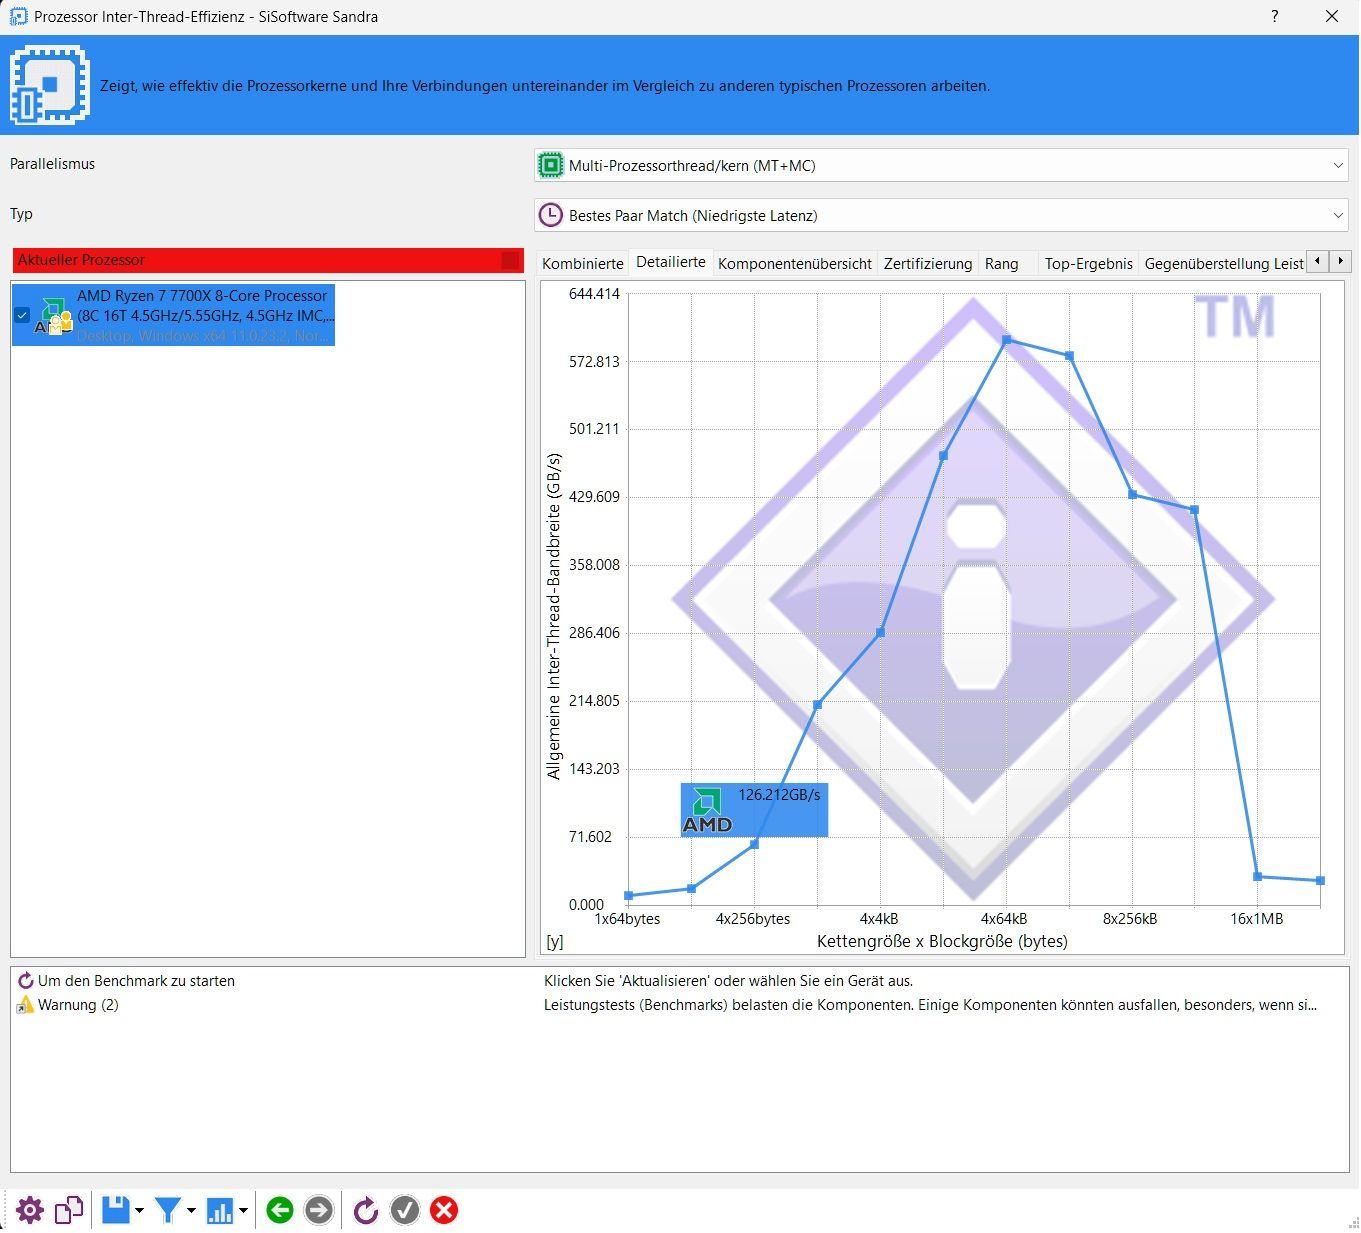The image size is (1361, 1233).
Task: Click the Sandra app icon in title bar
Action: tap(18, 16)
